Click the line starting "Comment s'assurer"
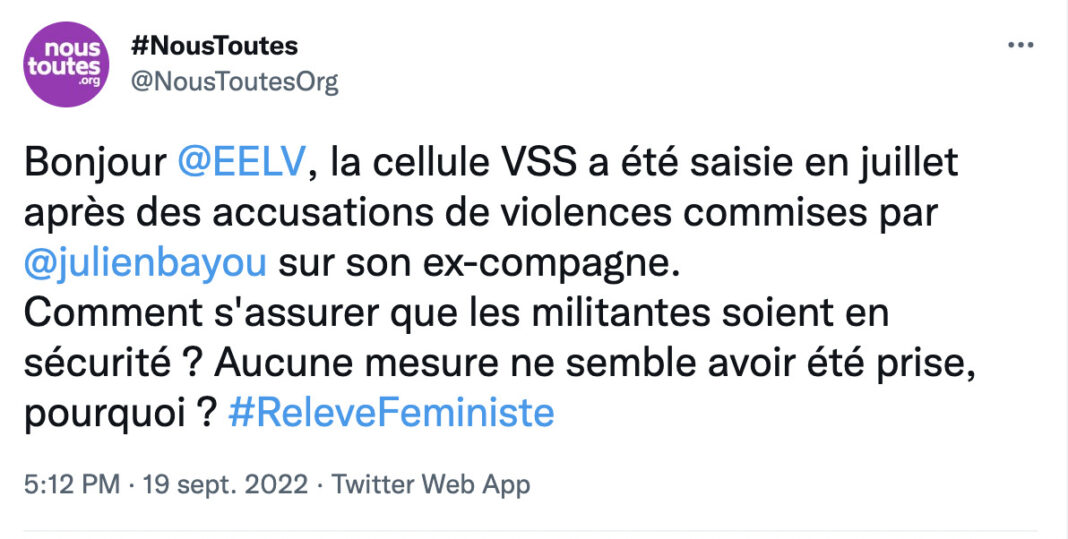This screenshot has height=539, width=1068. pyautogui.click(x=456, y=314)
